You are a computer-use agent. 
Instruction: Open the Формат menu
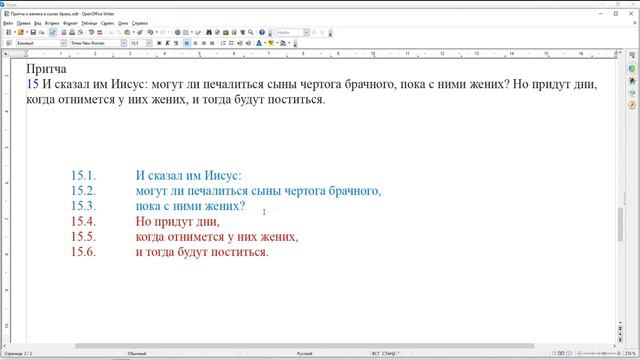(x=70, y=23)
